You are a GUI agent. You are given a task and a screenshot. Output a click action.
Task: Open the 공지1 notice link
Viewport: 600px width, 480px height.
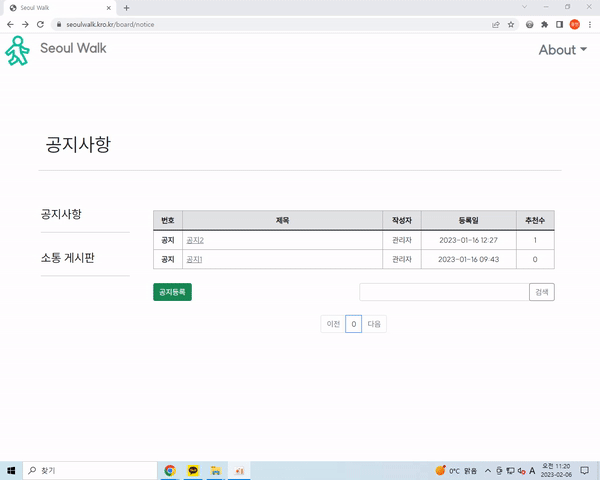pos(194,260)
